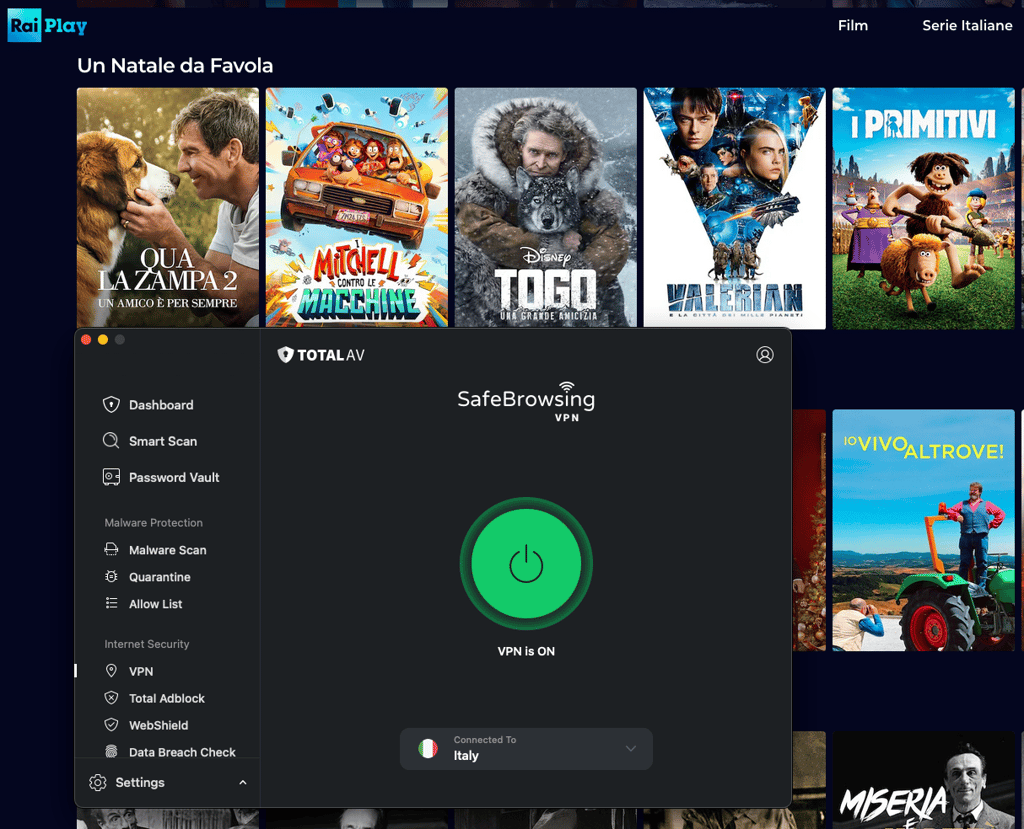The width and height of the screenshot is (1024, 829).
Task: Close the TotalAV window with red button
Action: tap(86, 339)
